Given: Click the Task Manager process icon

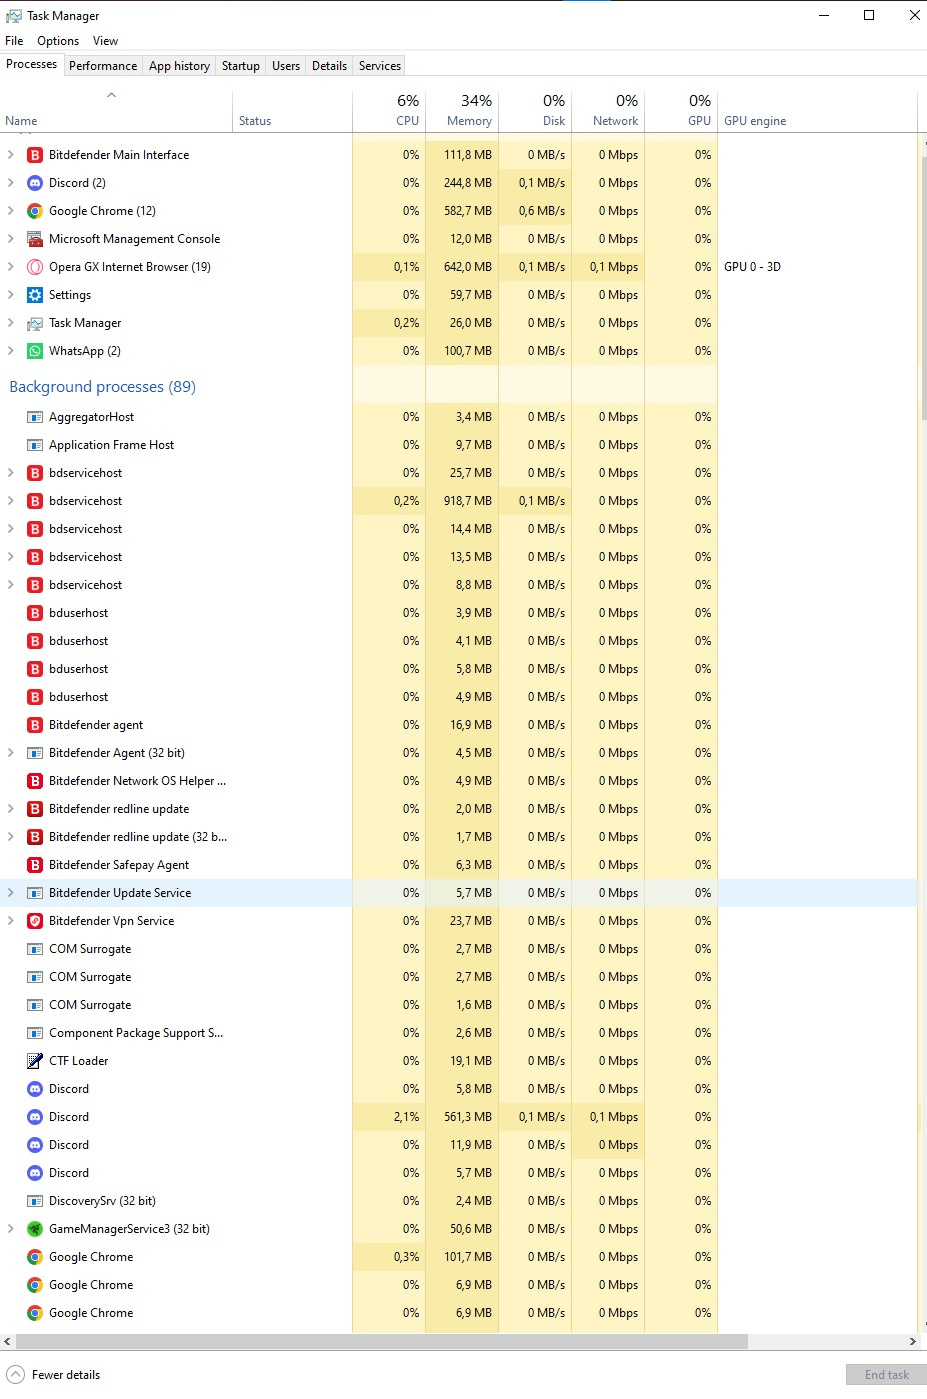Looking at the screenshot, I should [x=35, y=323].
